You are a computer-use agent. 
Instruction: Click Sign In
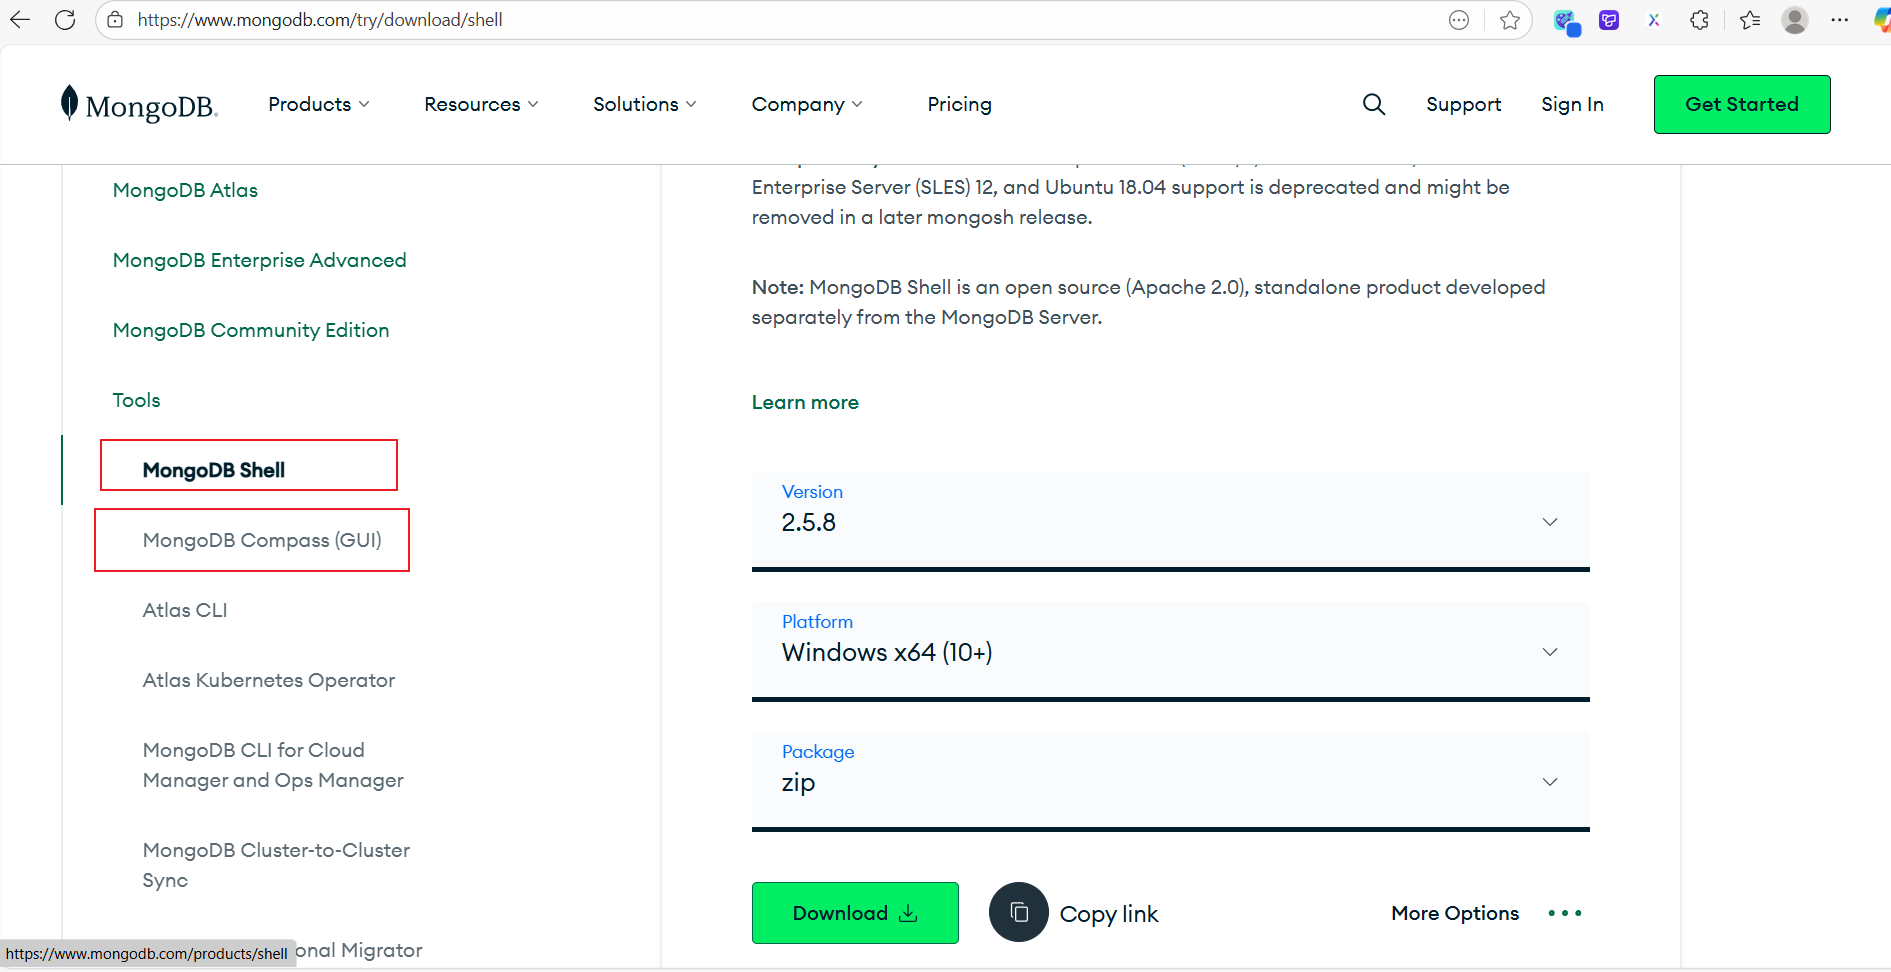[x=1572, y=104]
